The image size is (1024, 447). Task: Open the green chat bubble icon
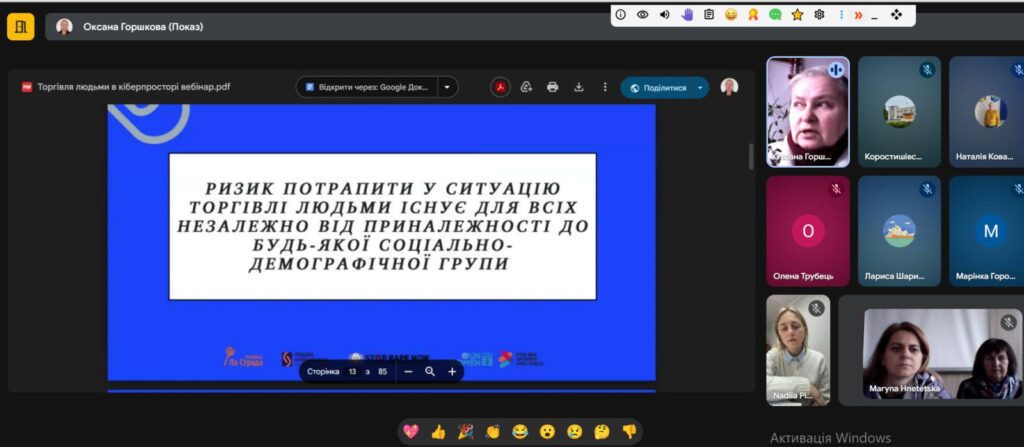775,15
